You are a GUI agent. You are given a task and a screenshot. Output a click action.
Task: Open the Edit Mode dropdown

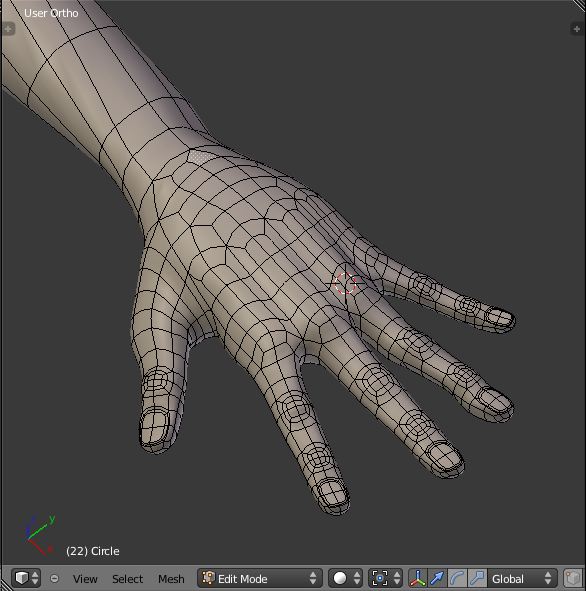coord(260,578)
